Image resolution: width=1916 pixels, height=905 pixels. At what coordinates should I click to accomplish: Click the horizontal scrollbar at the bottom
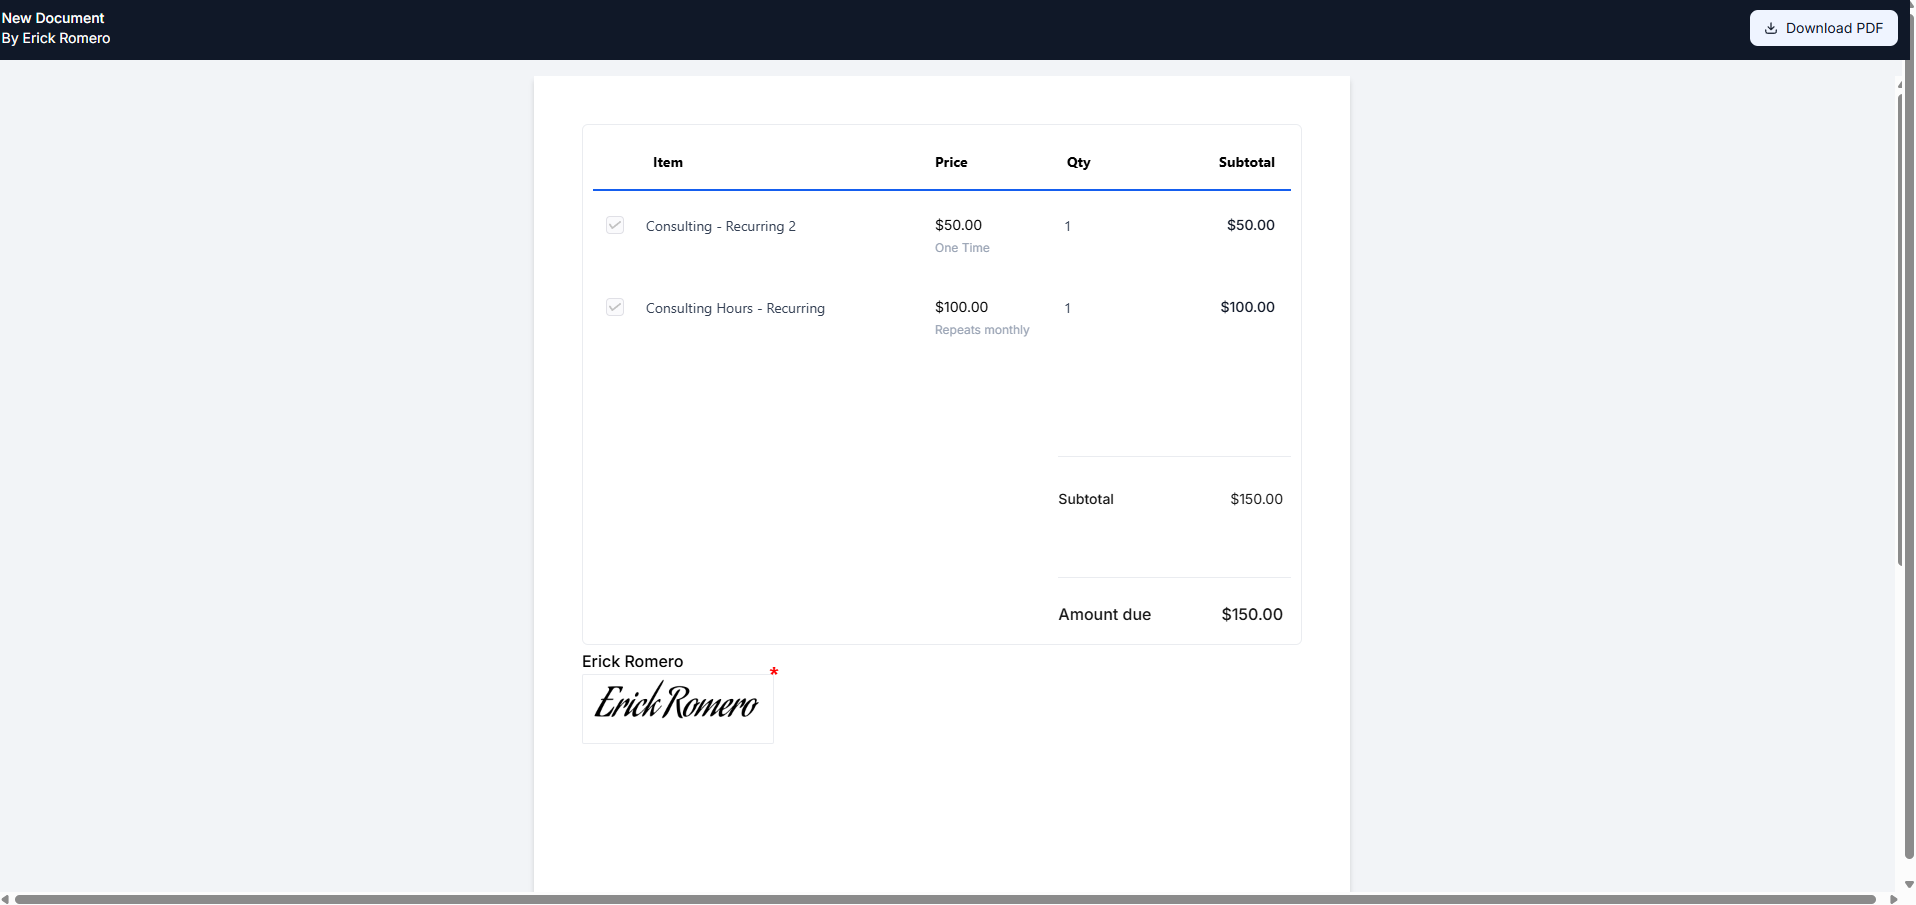(945, 899)
